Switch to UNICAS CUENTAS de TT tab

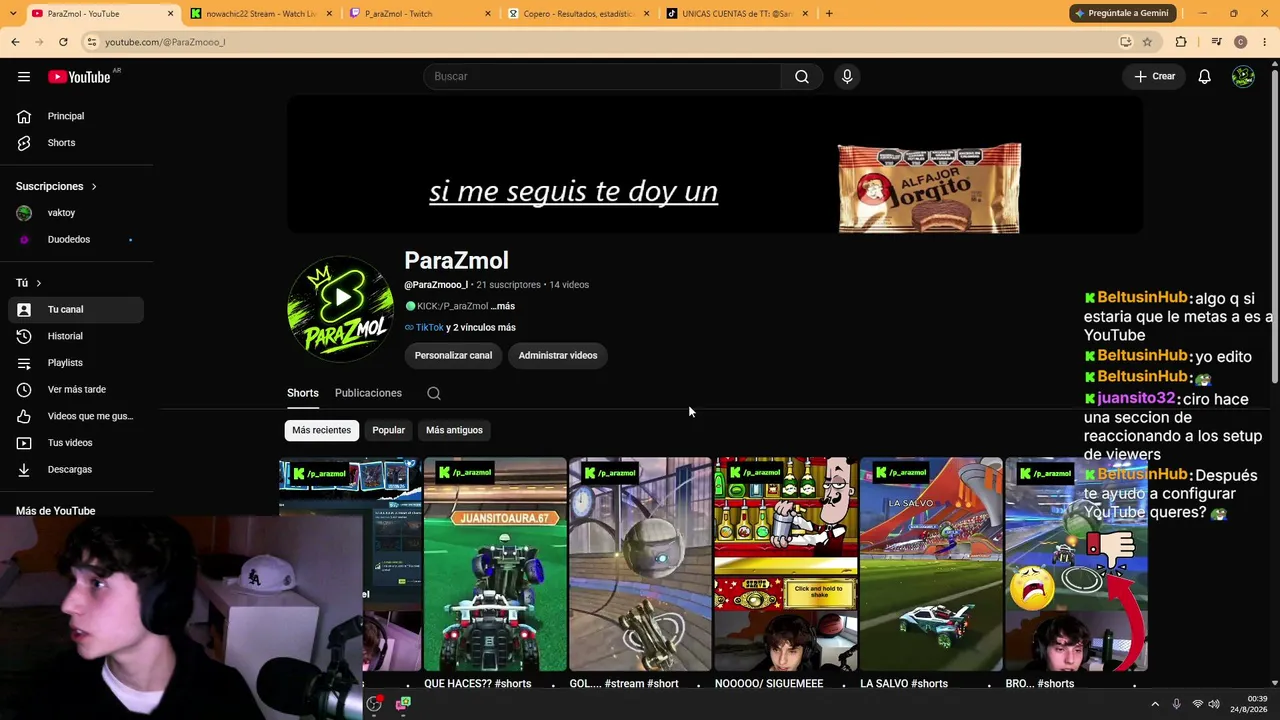click(x=736, y=14)
